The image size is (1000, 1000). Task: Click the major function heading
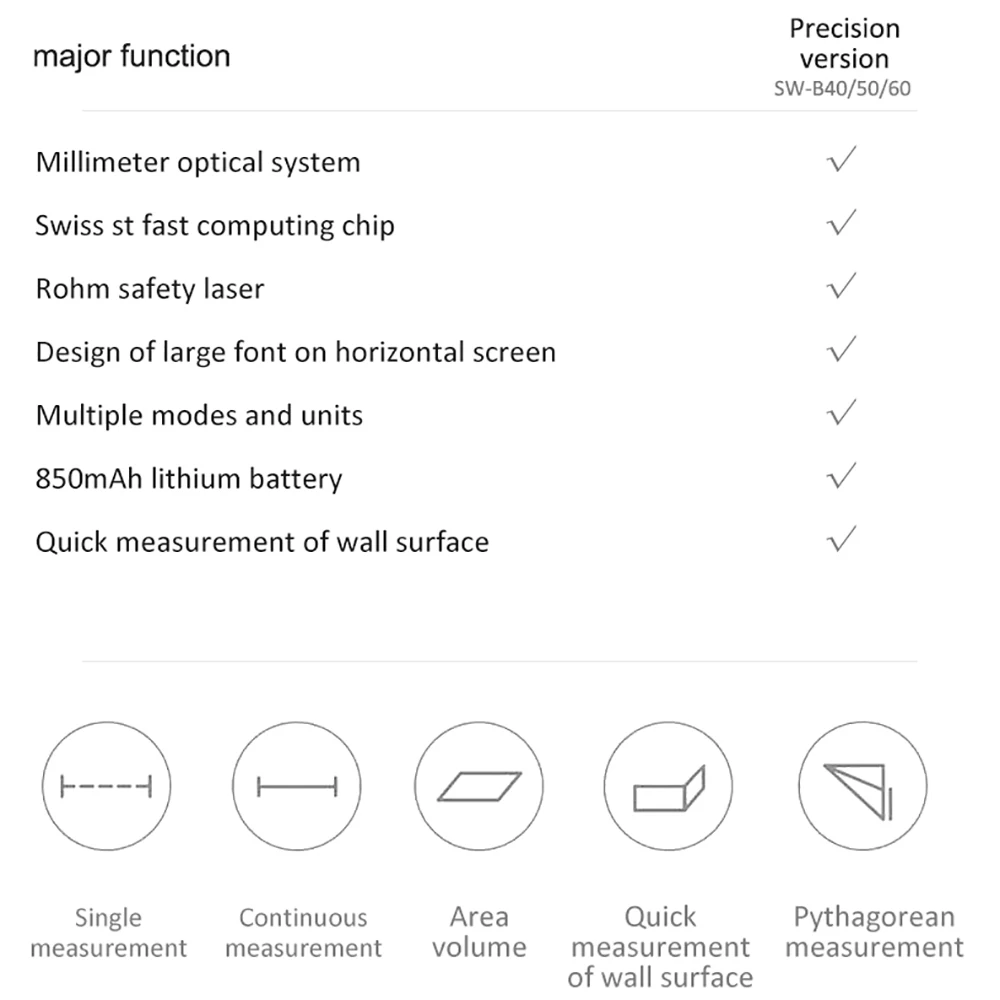pos(132,56)
